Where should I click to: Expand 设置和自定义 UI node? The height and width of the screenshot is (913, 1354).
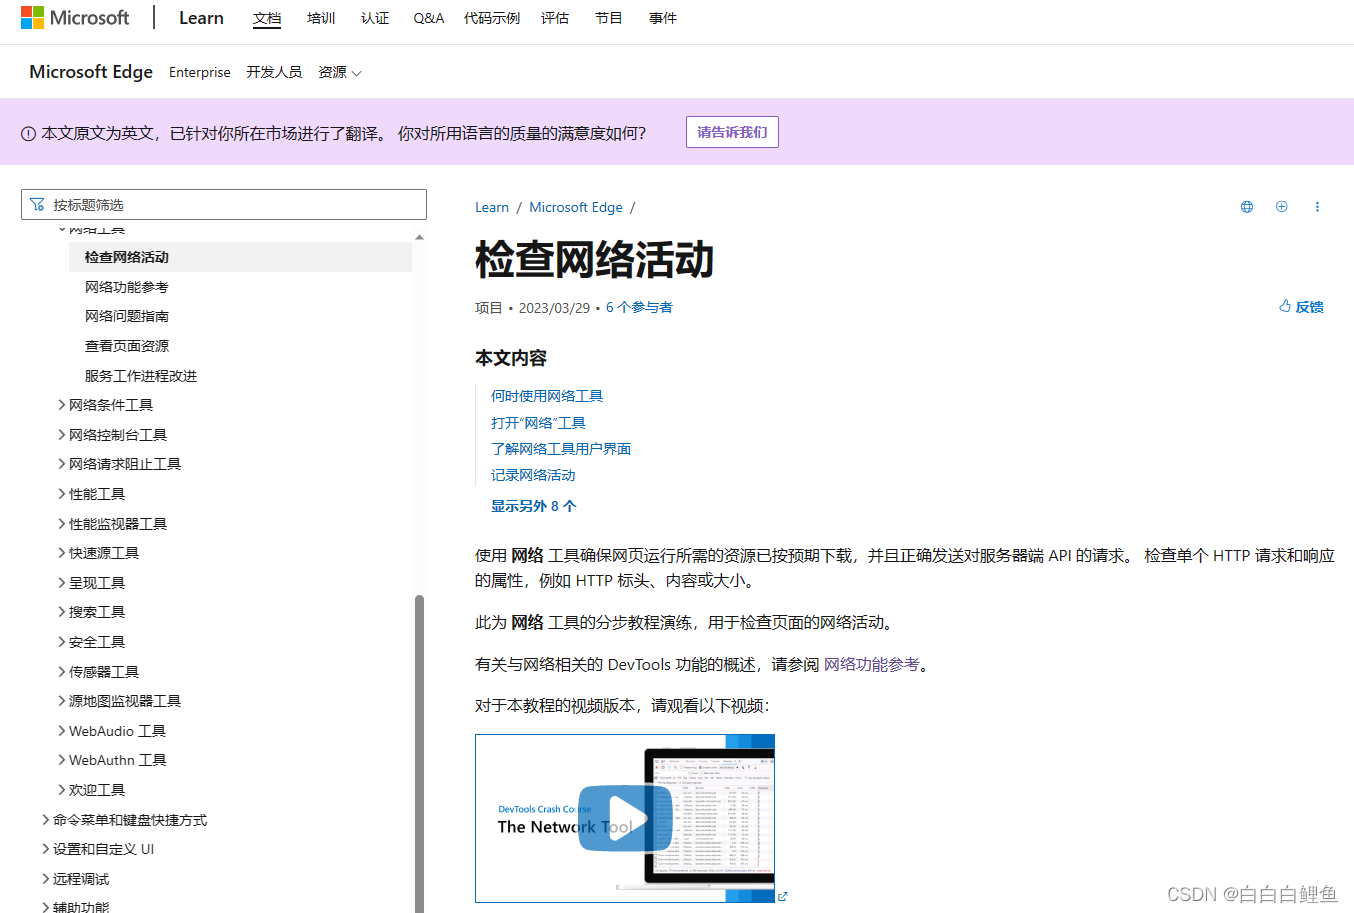pyautogui.click(x=46, y=849)
